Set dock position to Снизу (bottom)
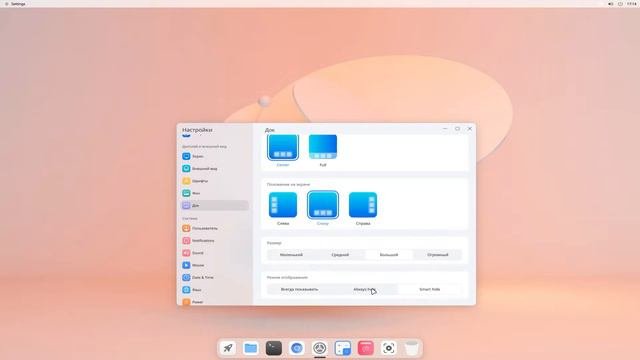 323,205
